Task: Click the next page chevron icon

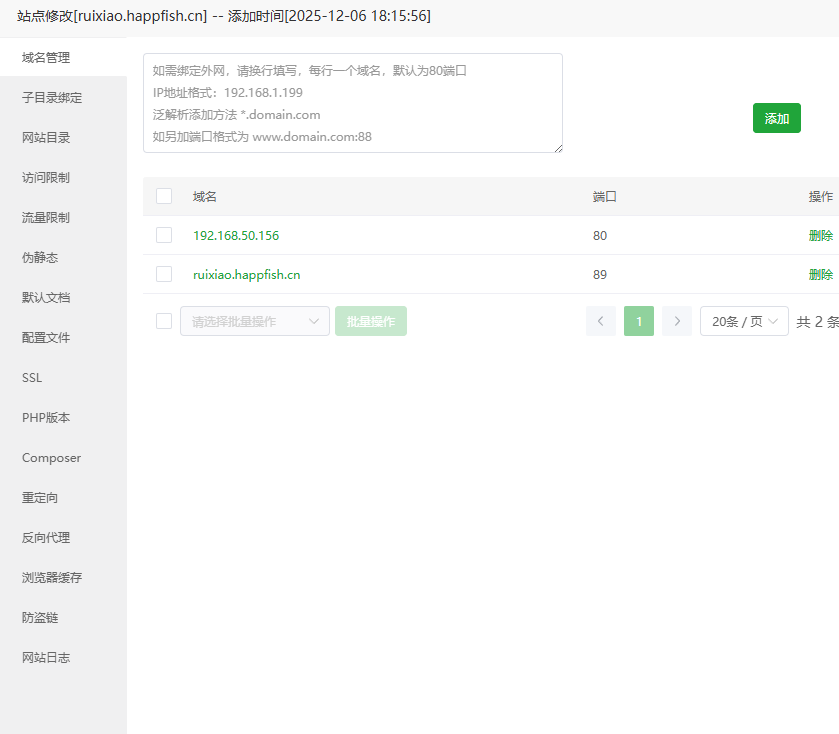Action: tap(675, 320)
